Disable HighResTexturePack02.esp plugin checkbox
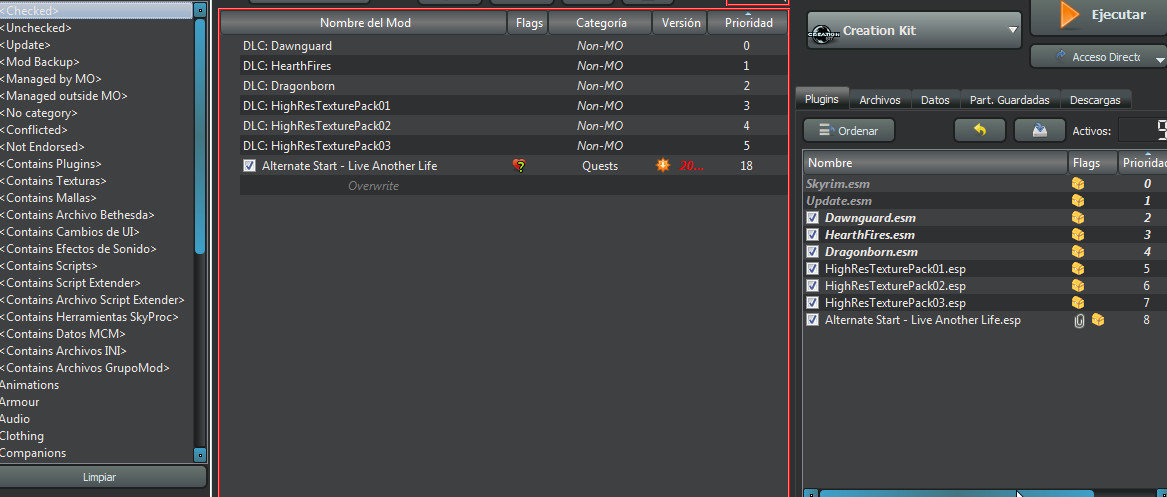The image size is (1167, 497). coord(813,286)
